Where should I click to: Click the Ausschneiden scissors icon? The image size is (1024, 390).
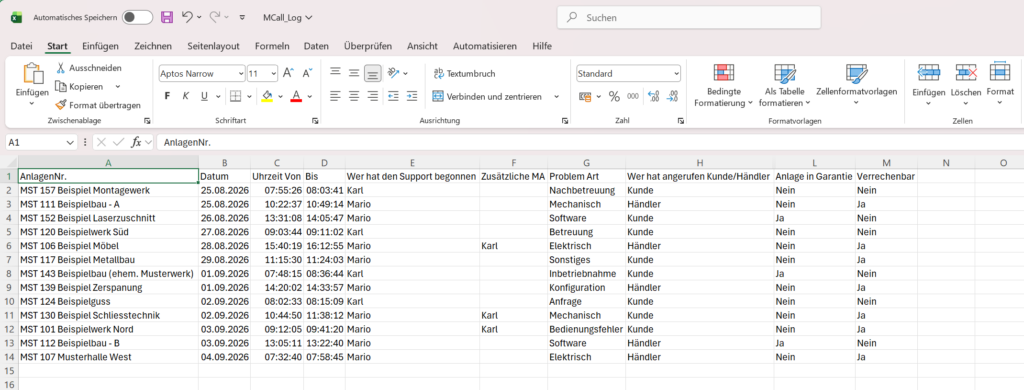[61, 68]
